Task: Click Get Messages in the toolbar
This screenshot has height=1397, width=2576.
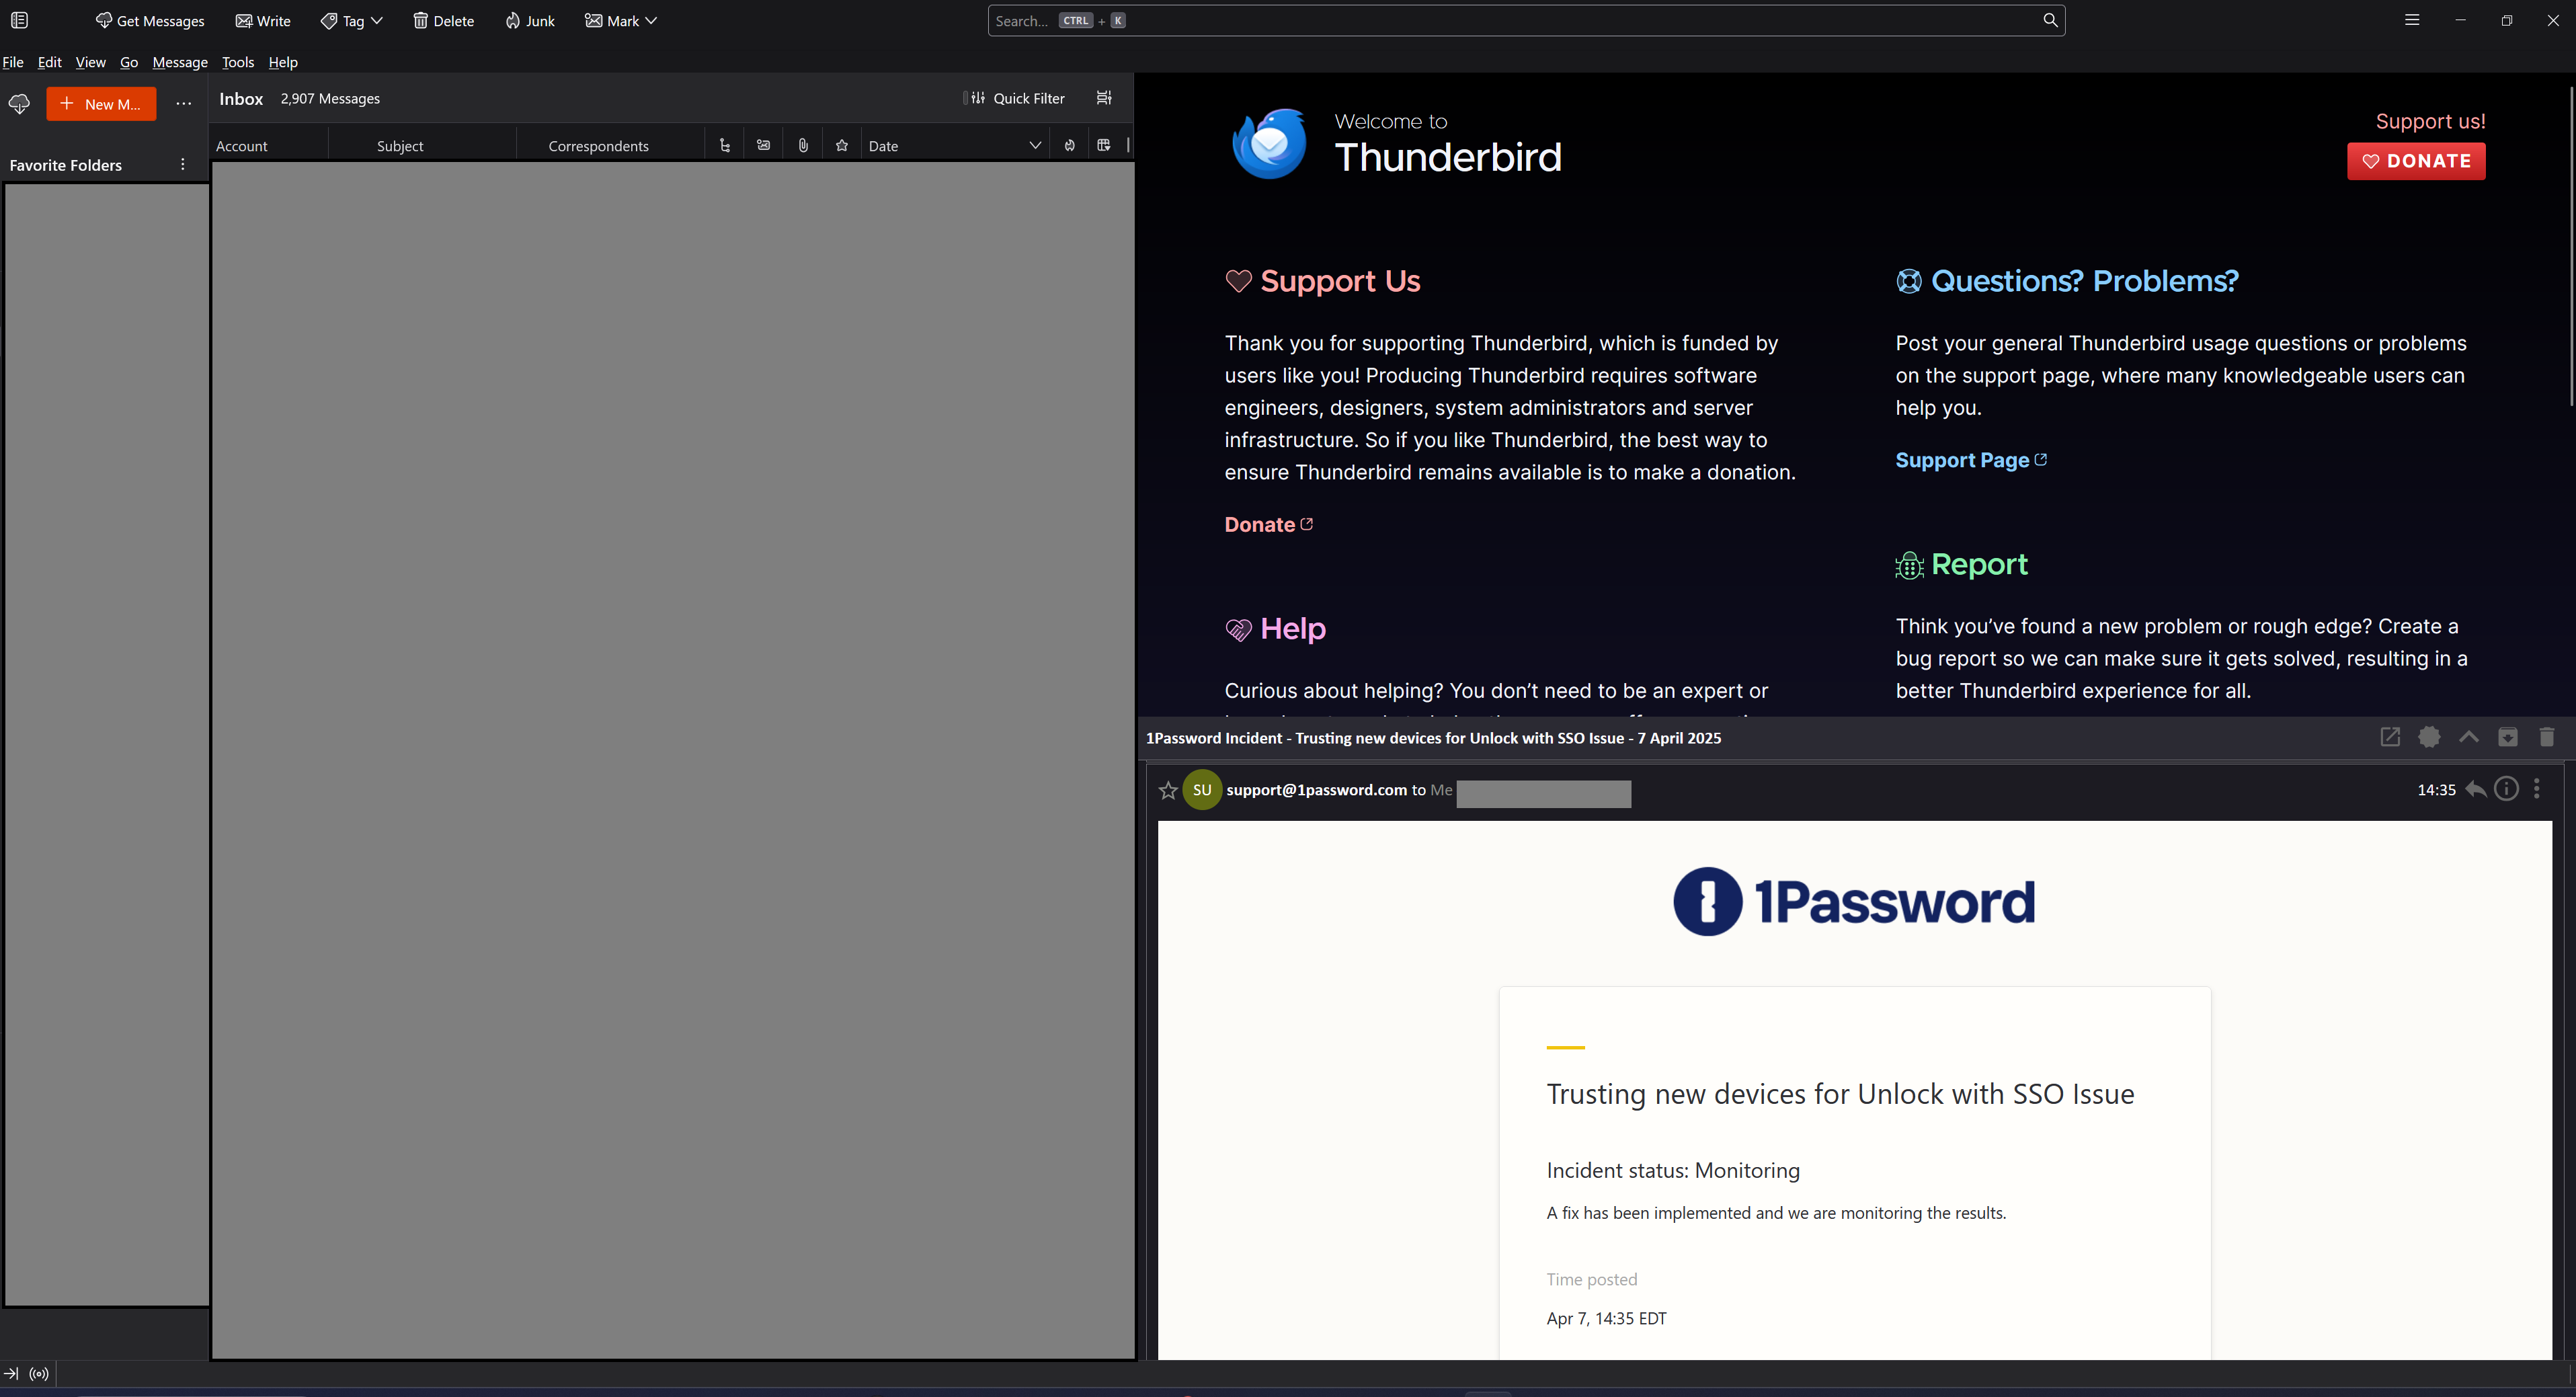Action: pos(150,21)
